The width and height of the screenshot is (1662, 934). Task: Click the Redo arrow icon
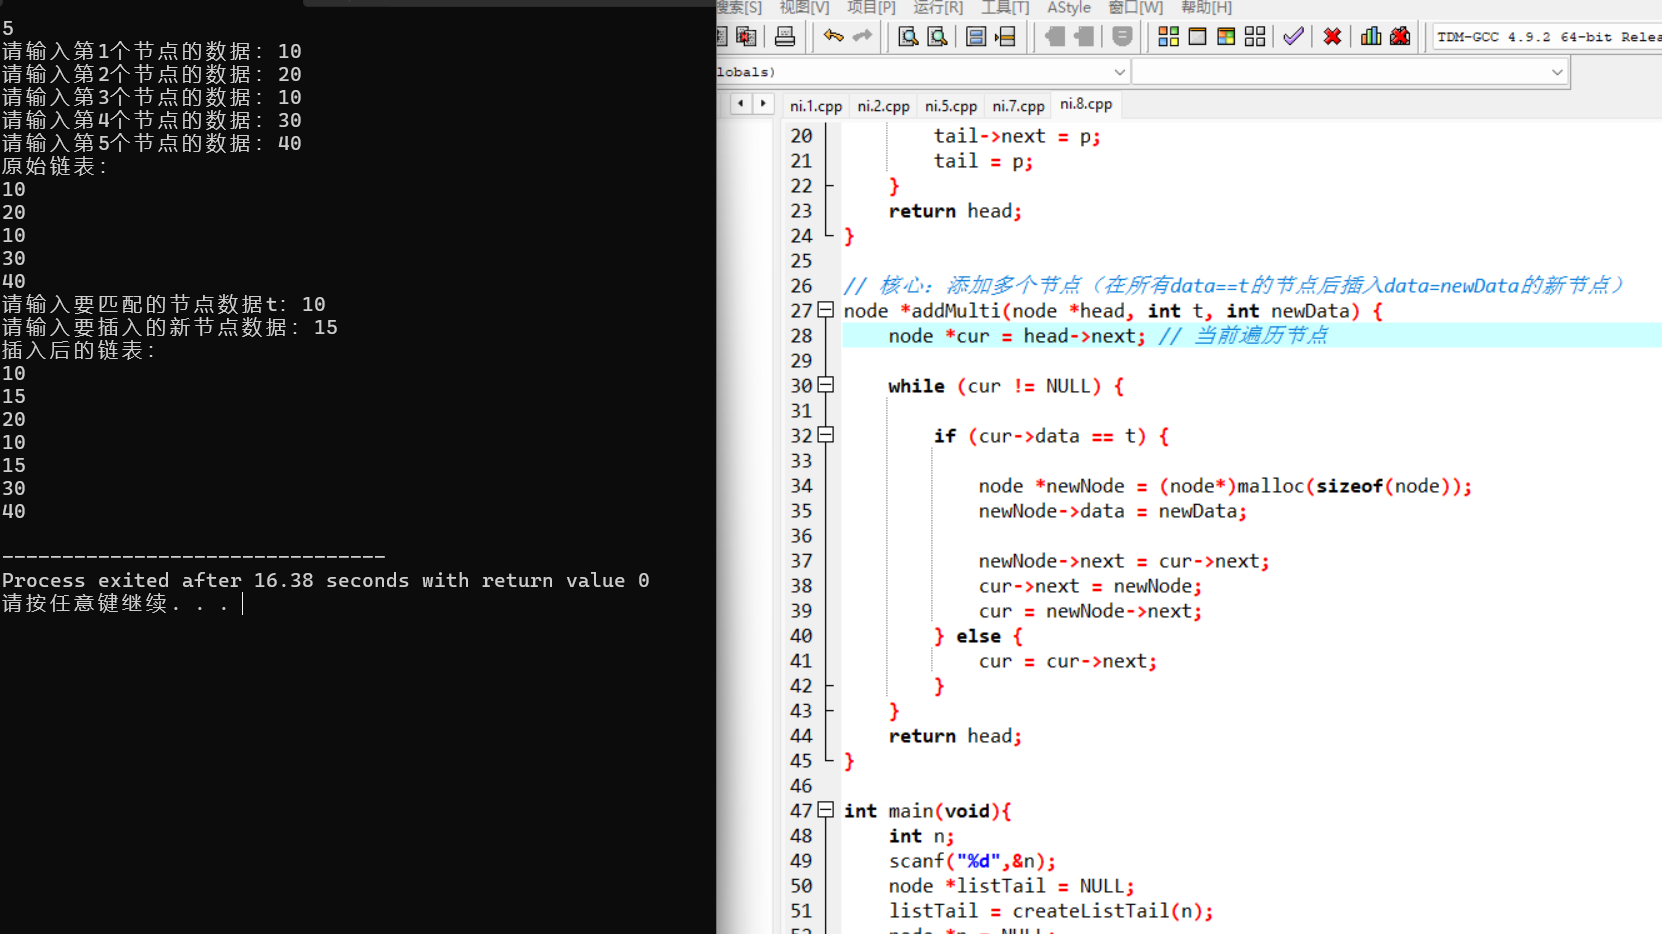(x=862, y=37)
